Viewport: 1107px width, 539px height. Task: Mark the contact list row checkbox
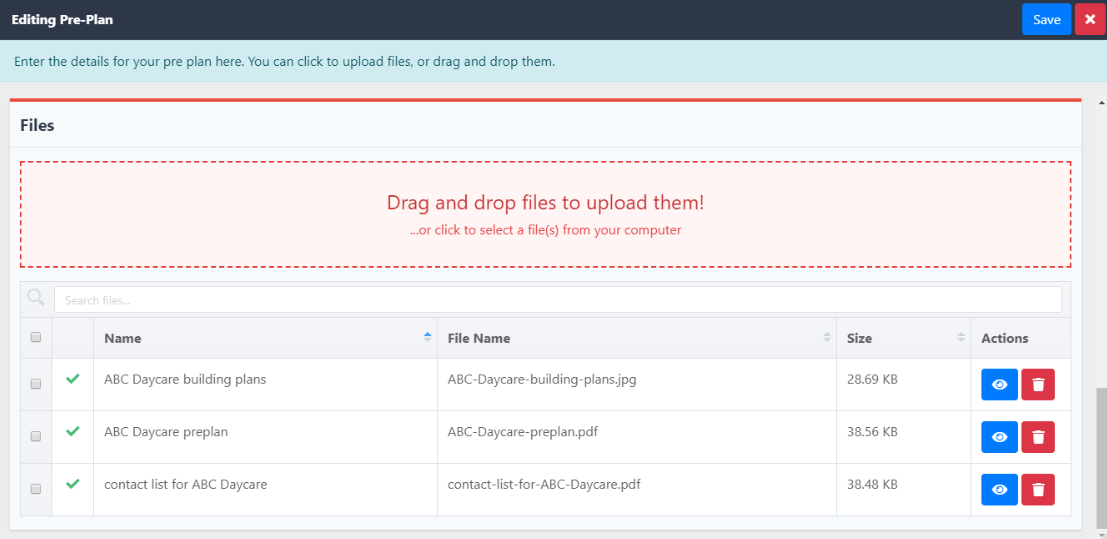36,489
